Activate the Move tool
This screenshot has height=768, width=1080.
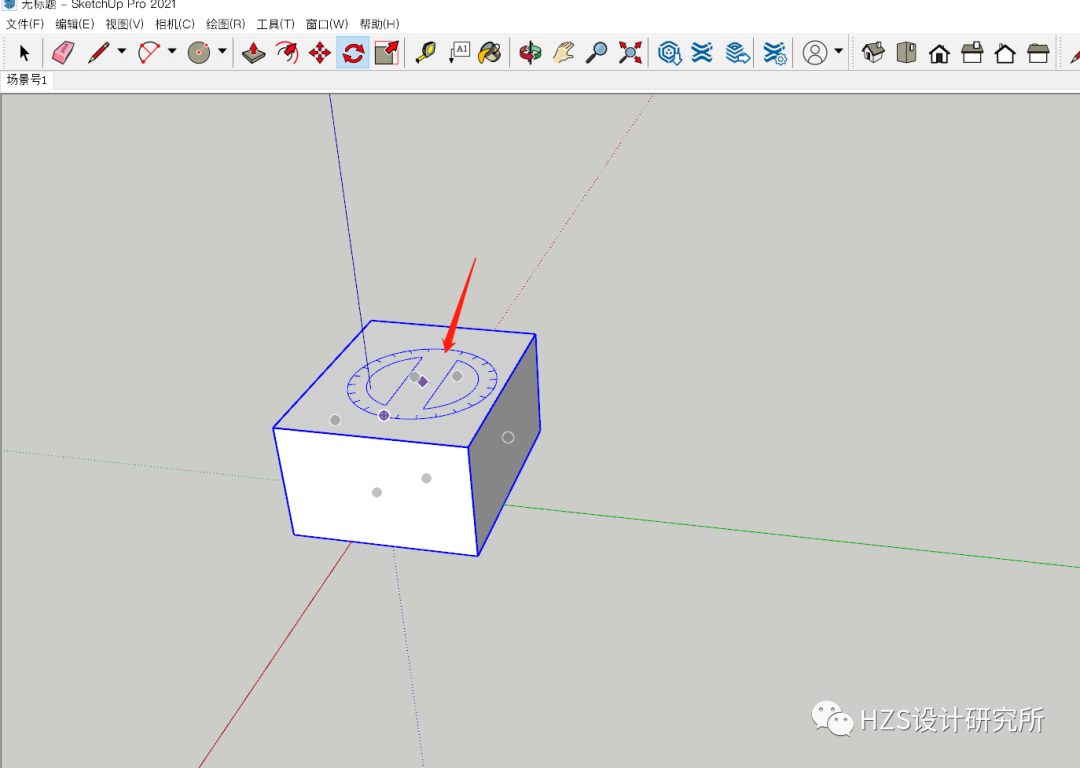coord(319,52)
